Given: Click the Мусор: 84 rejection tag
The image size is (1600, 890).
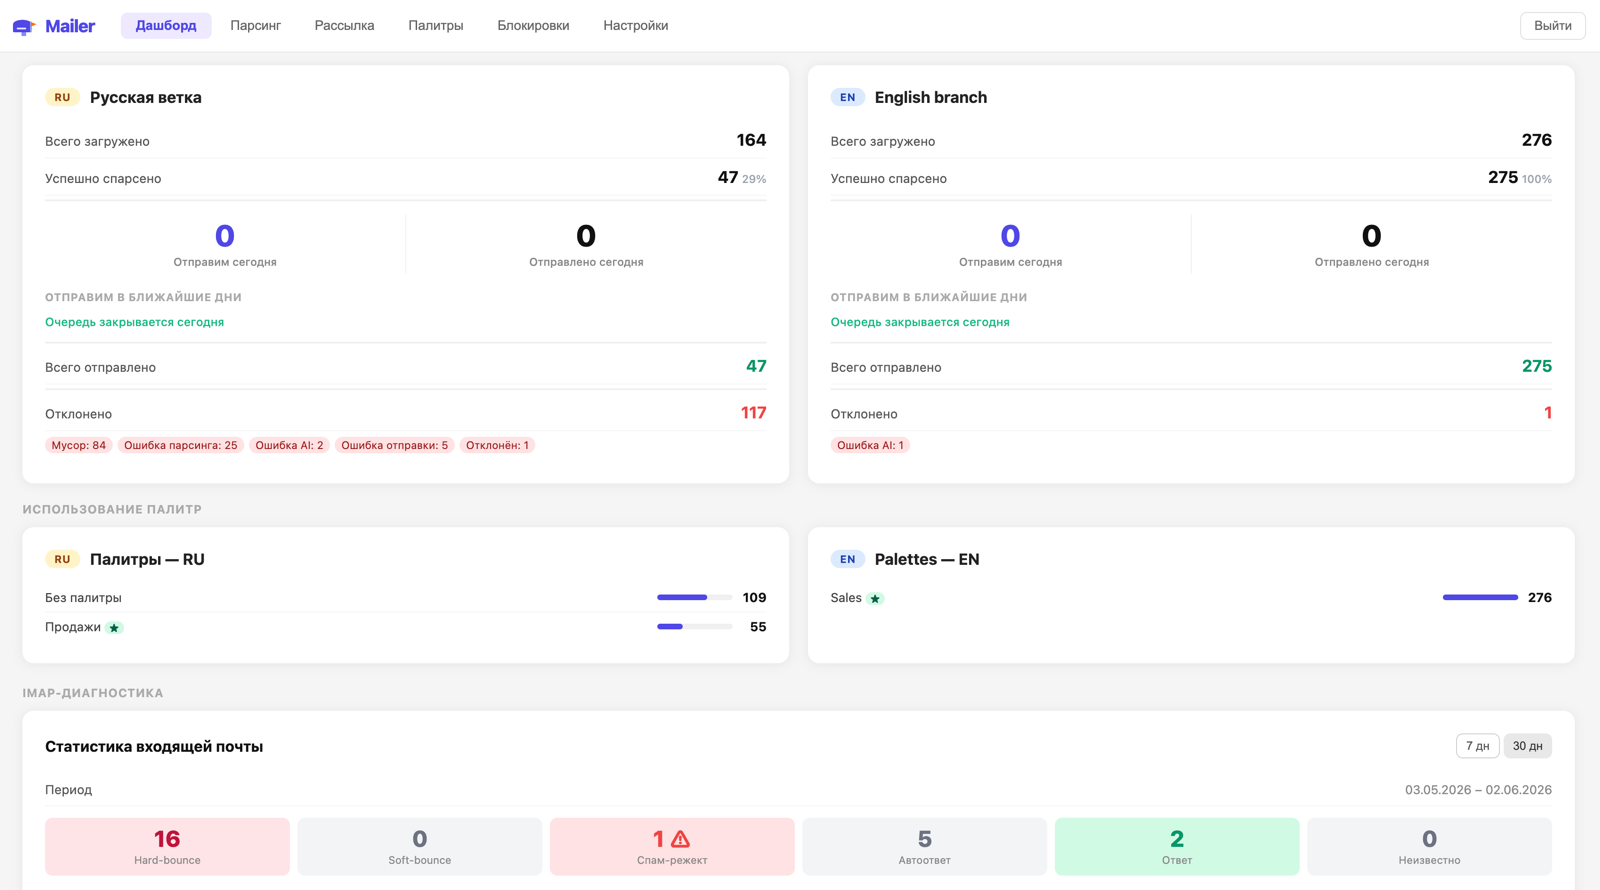Looking at the screenshot, I should click(78, 445).
